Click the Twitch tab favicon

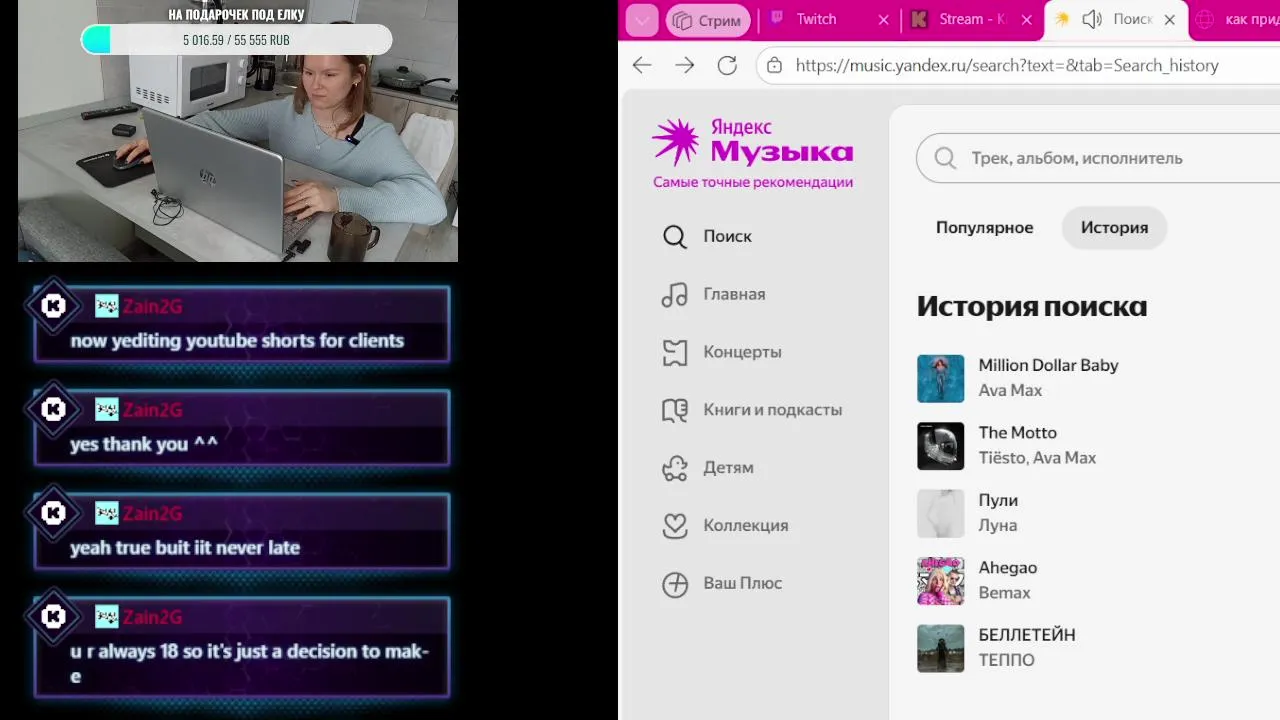(x=776, y=19)
